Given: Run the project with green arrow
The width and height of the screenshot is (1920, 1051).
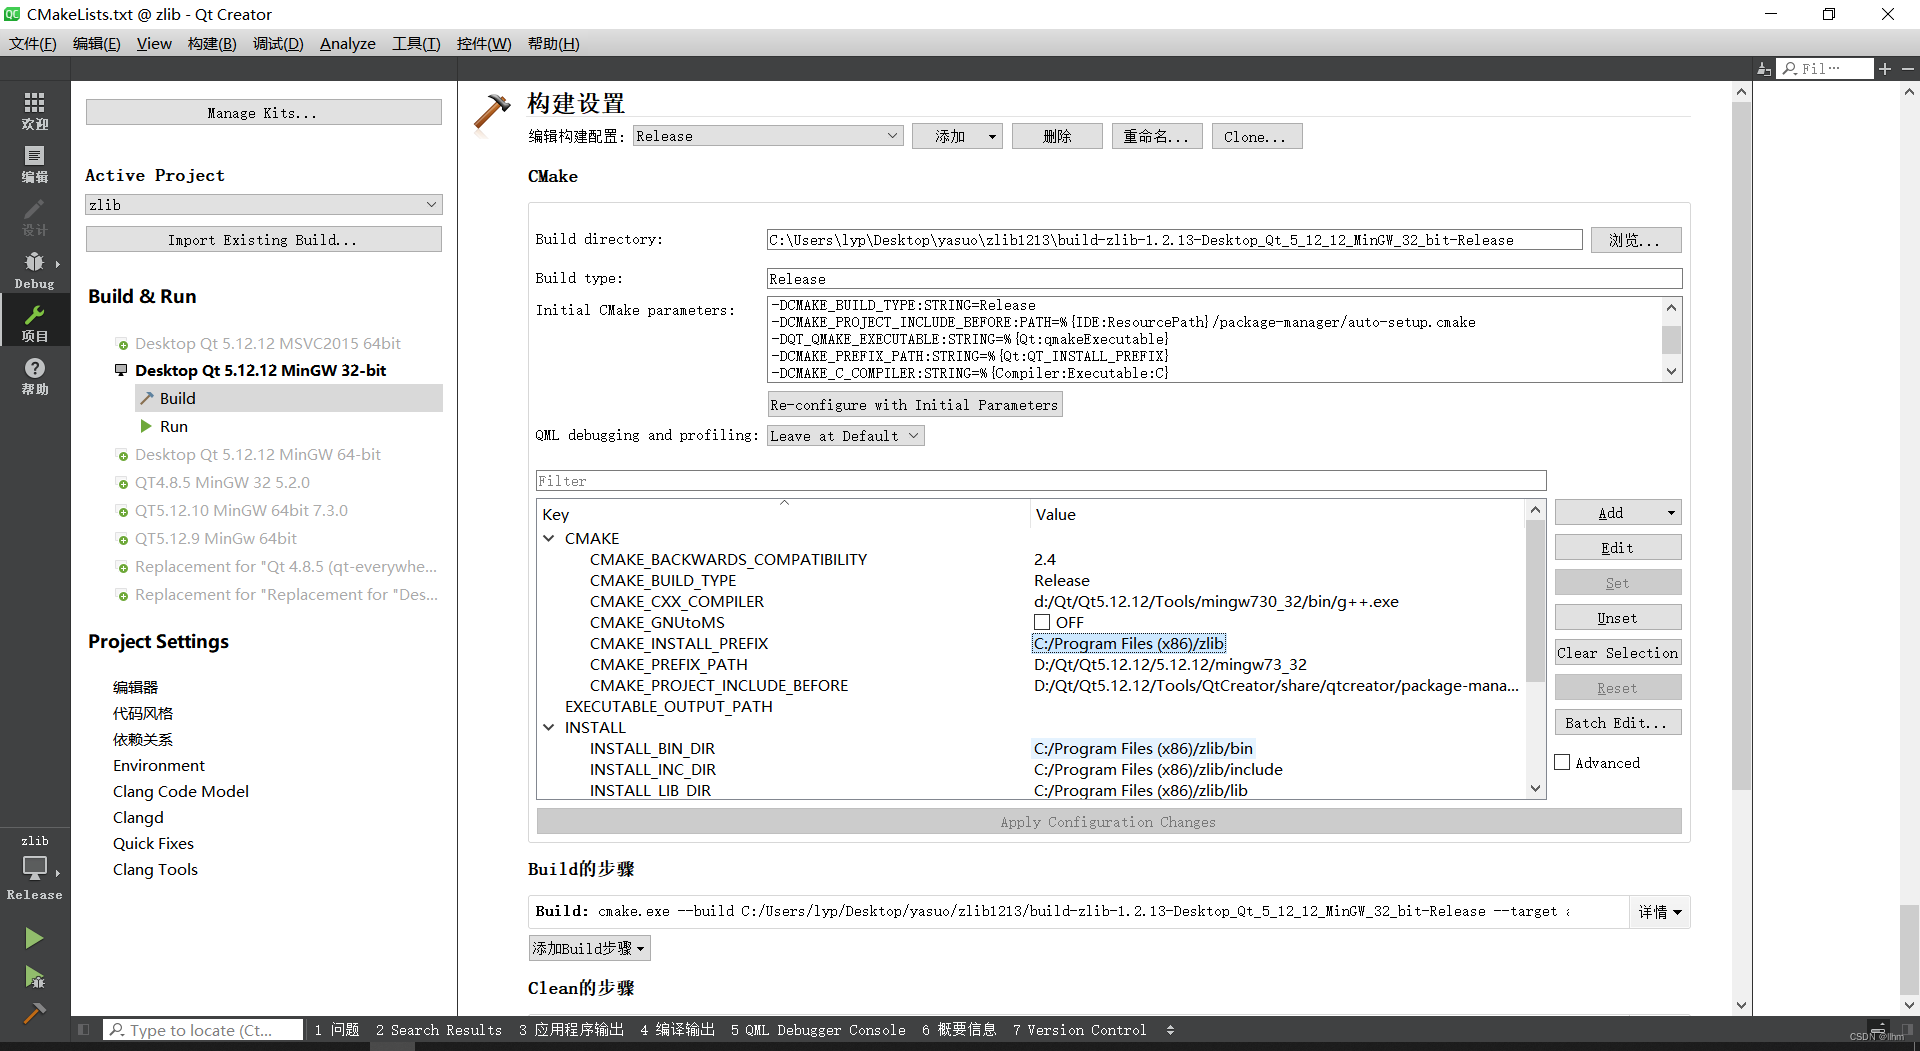Looking at the screenshot, I should [x=34, y=938].
